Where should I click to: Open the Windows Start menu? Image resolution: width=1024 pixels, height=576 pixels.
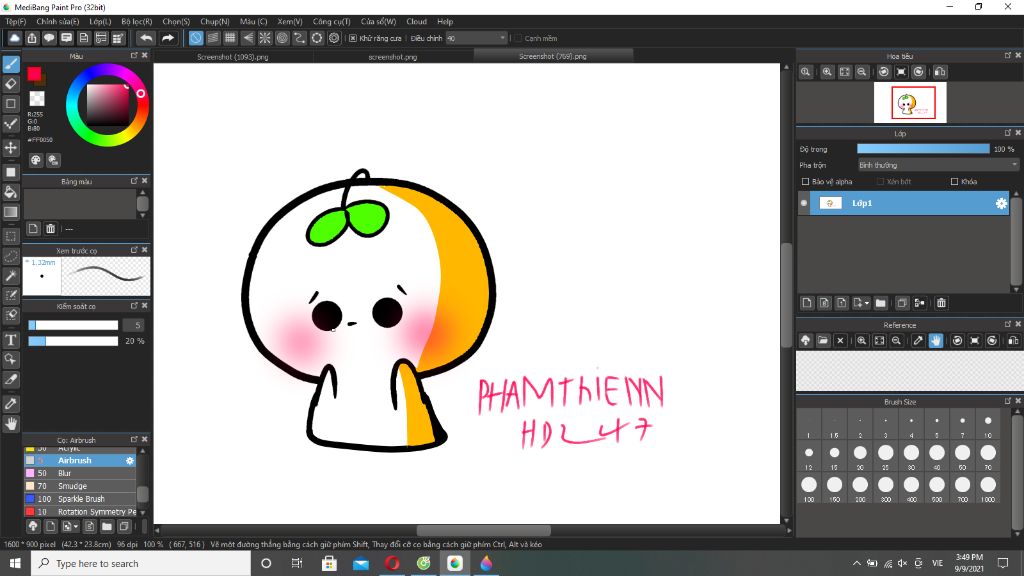(15, 563)
